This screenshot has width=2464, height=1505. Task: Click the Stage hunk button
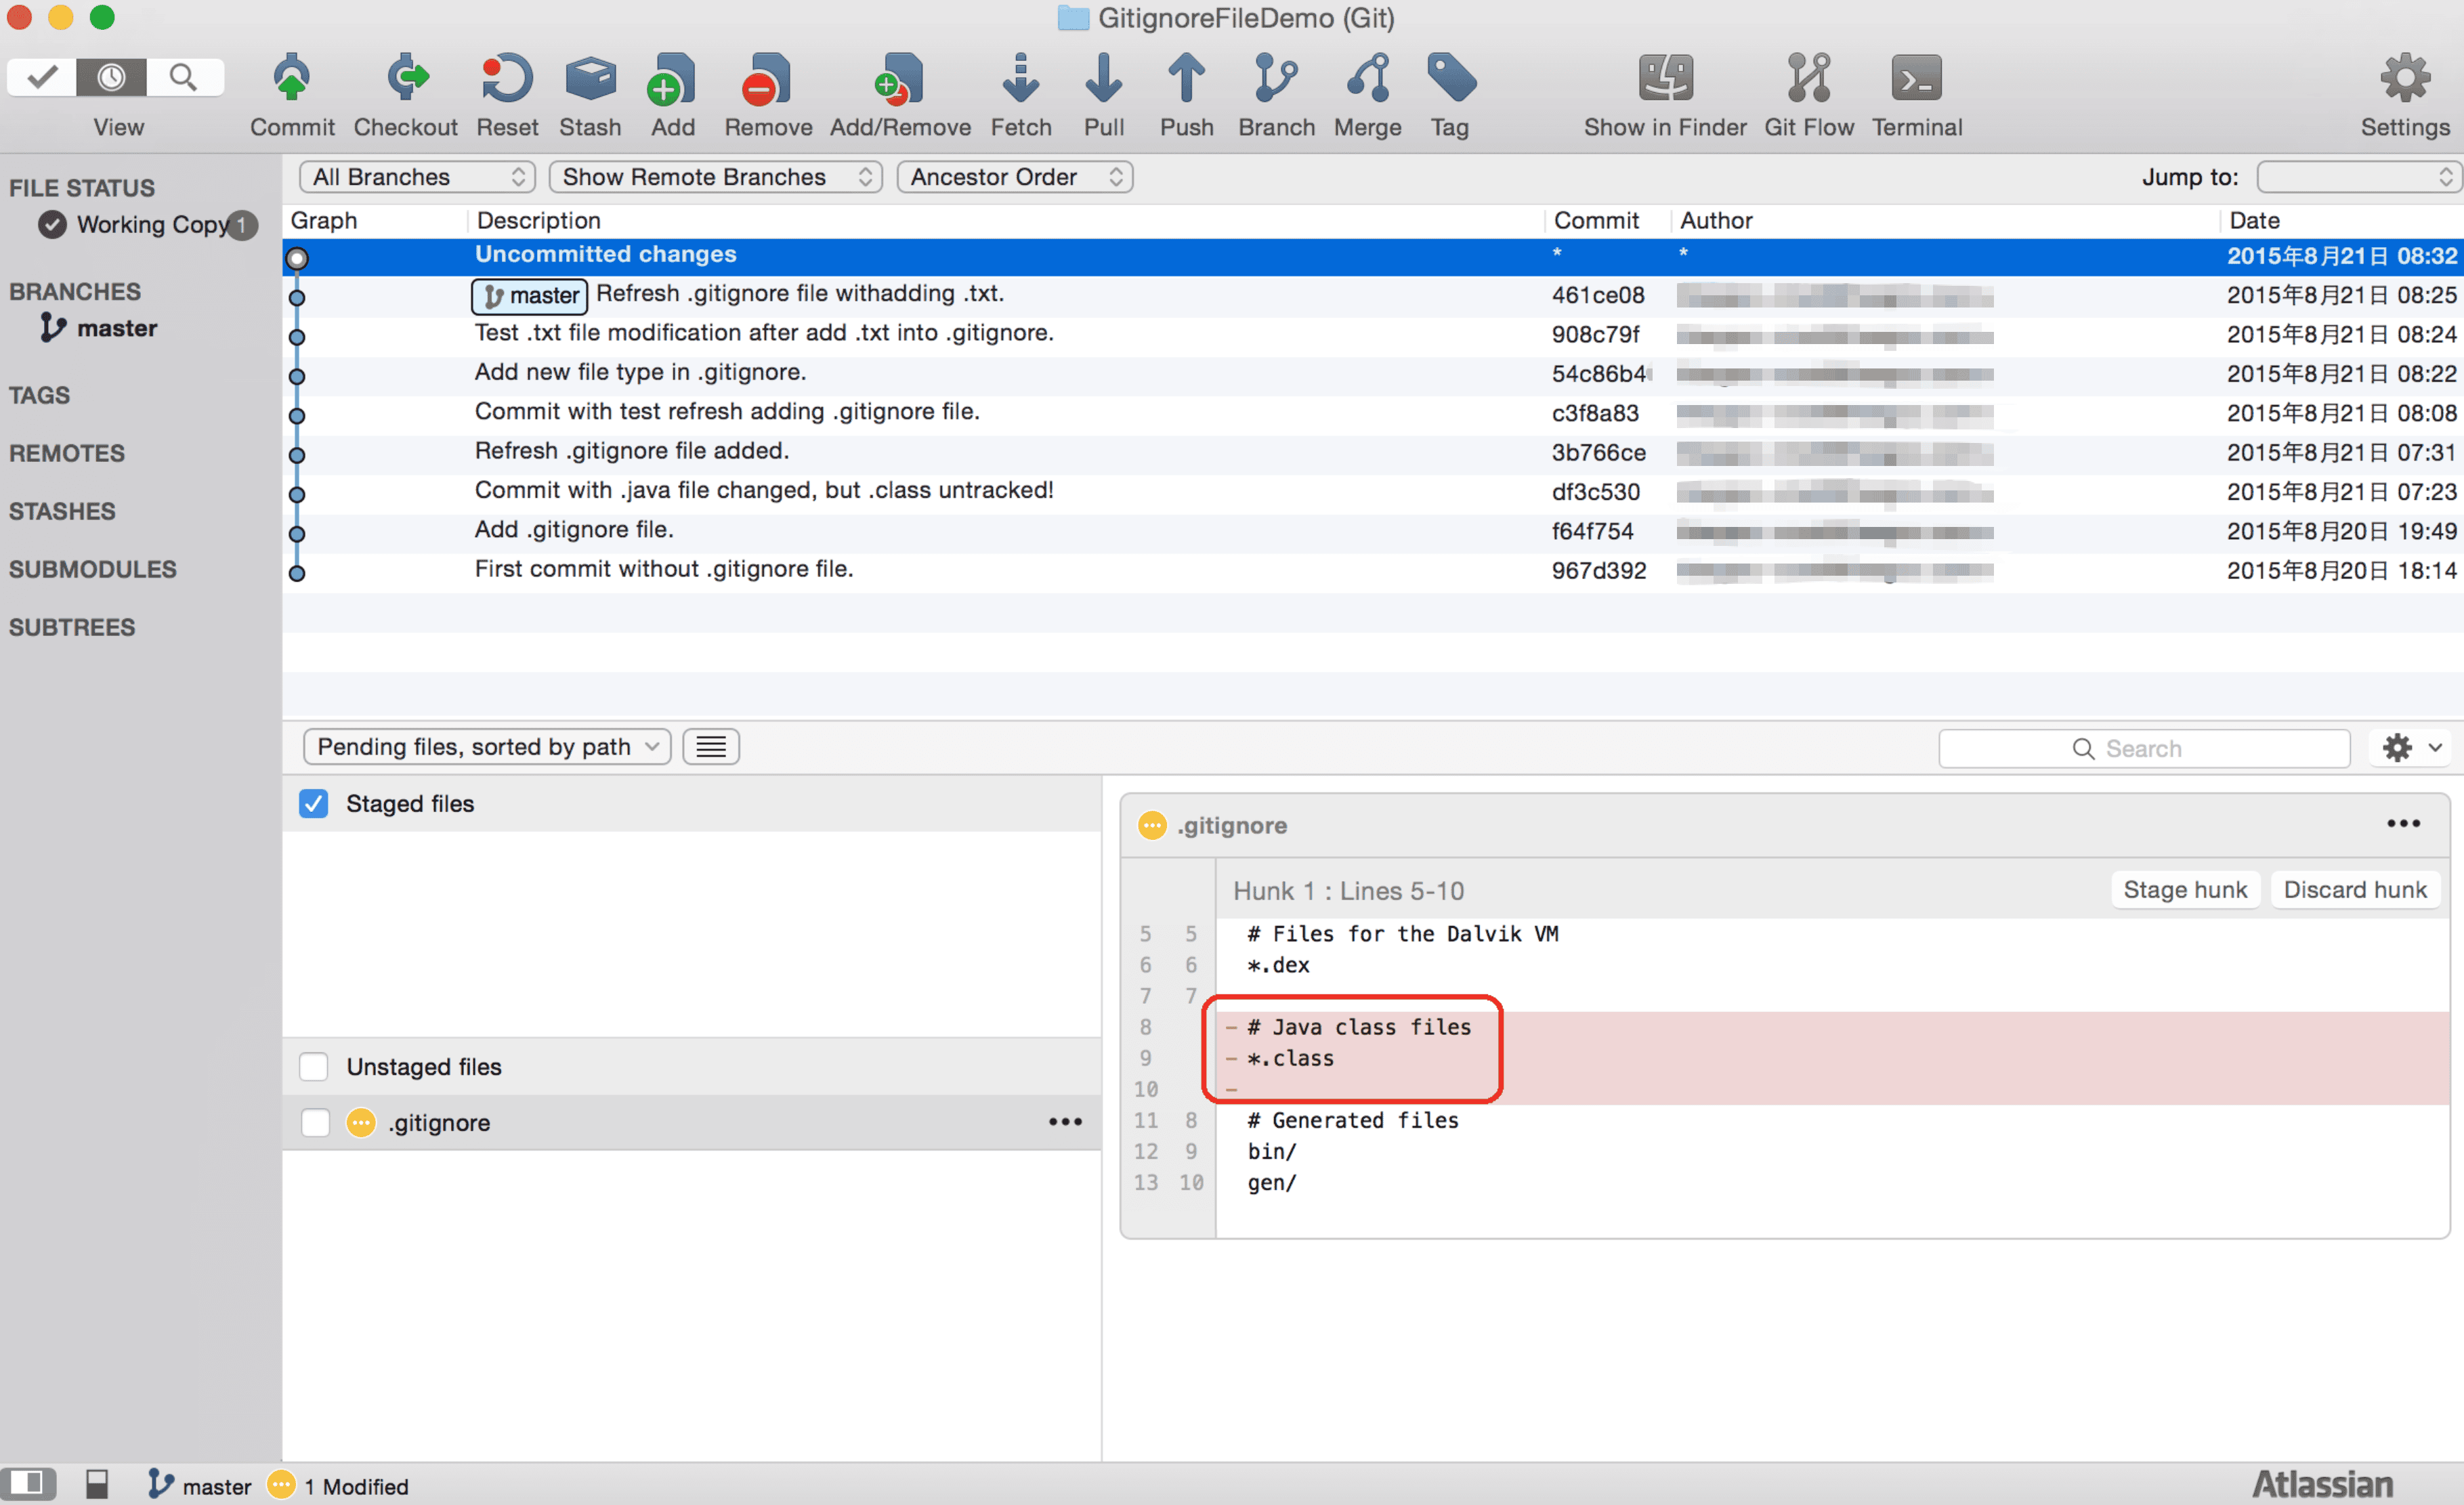[2185, 889]
